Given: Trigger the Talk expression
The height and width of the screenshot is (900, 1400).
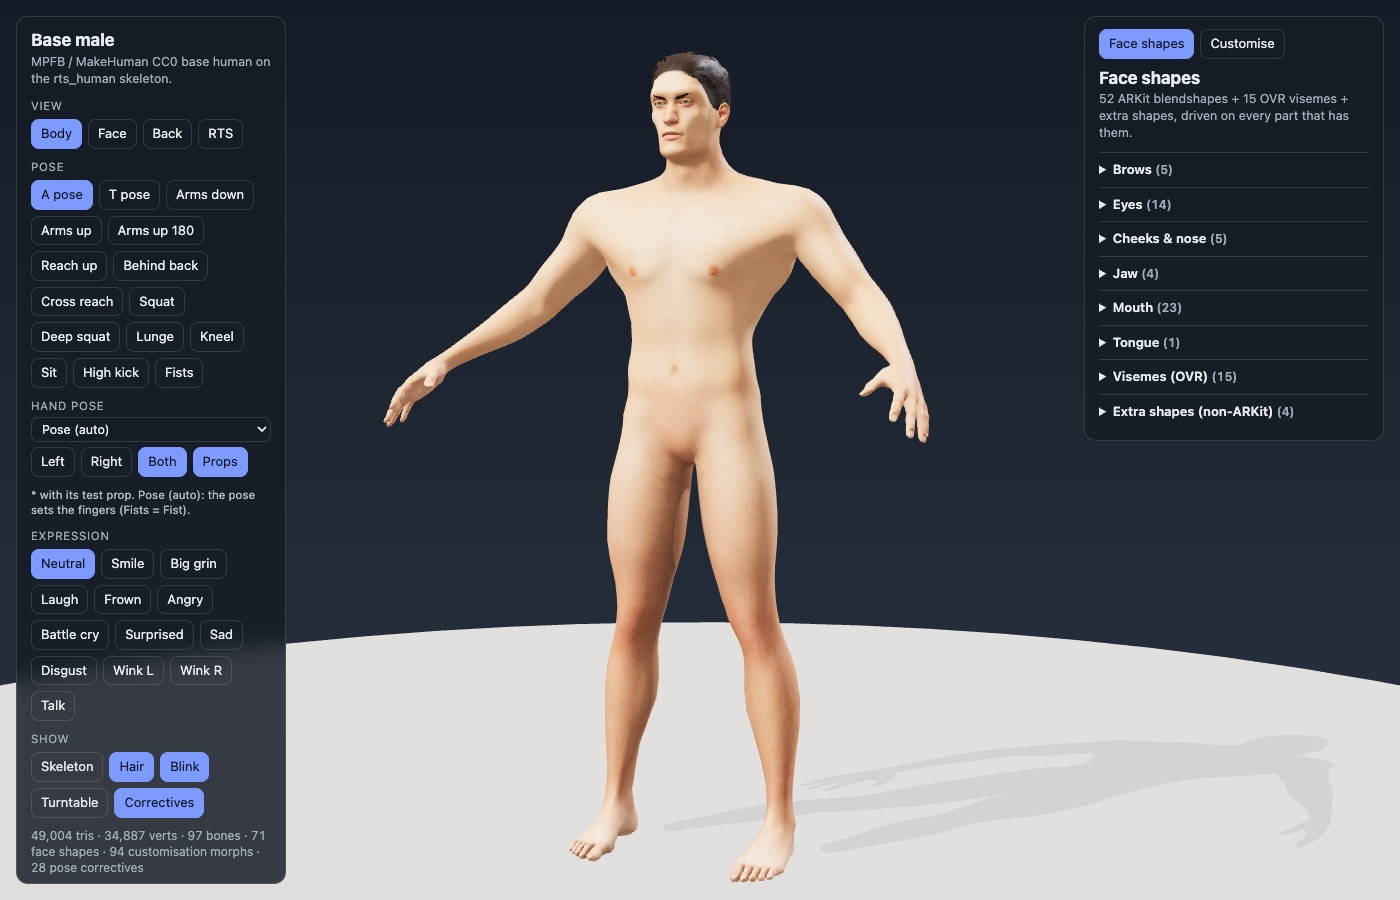Looking at the screenshot, I should (53, 706).
